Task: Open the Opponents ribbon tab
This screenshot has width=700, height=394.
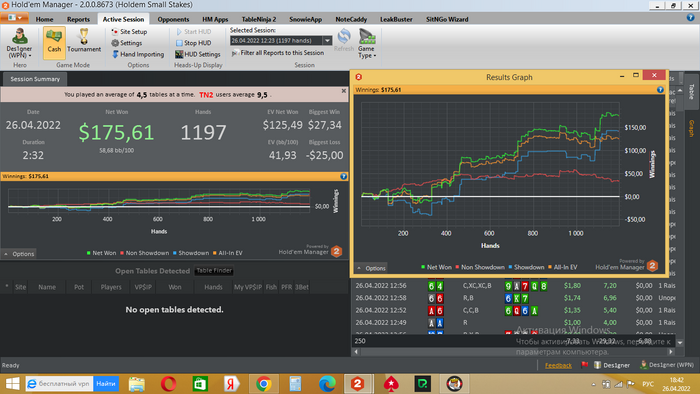Action: pos(173,19)
